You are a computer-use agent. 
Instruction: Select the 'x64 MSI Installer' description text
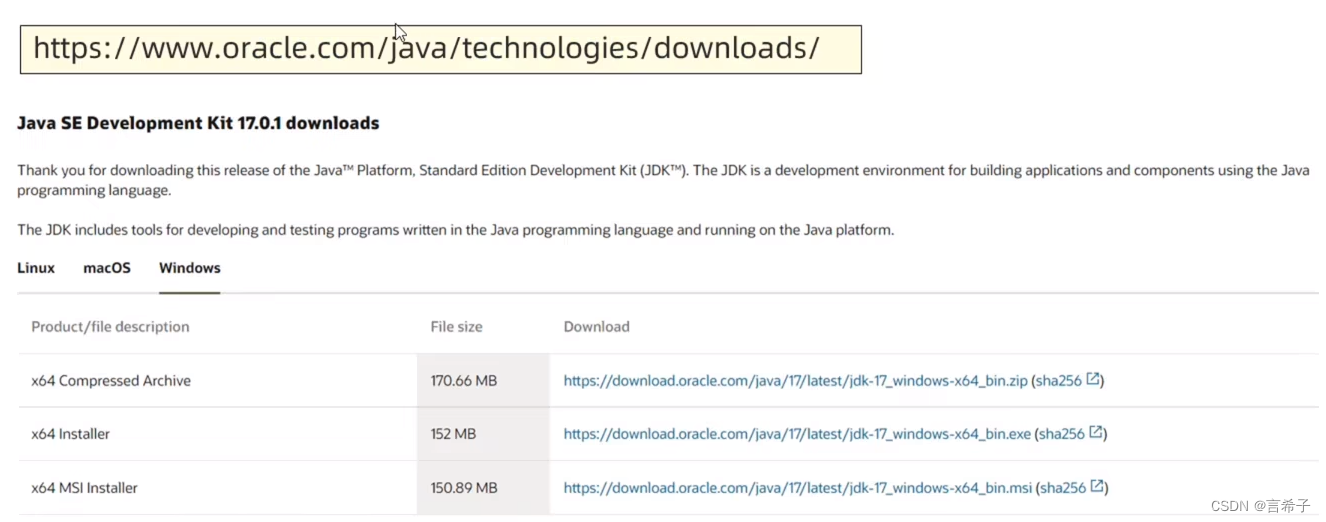85,488
